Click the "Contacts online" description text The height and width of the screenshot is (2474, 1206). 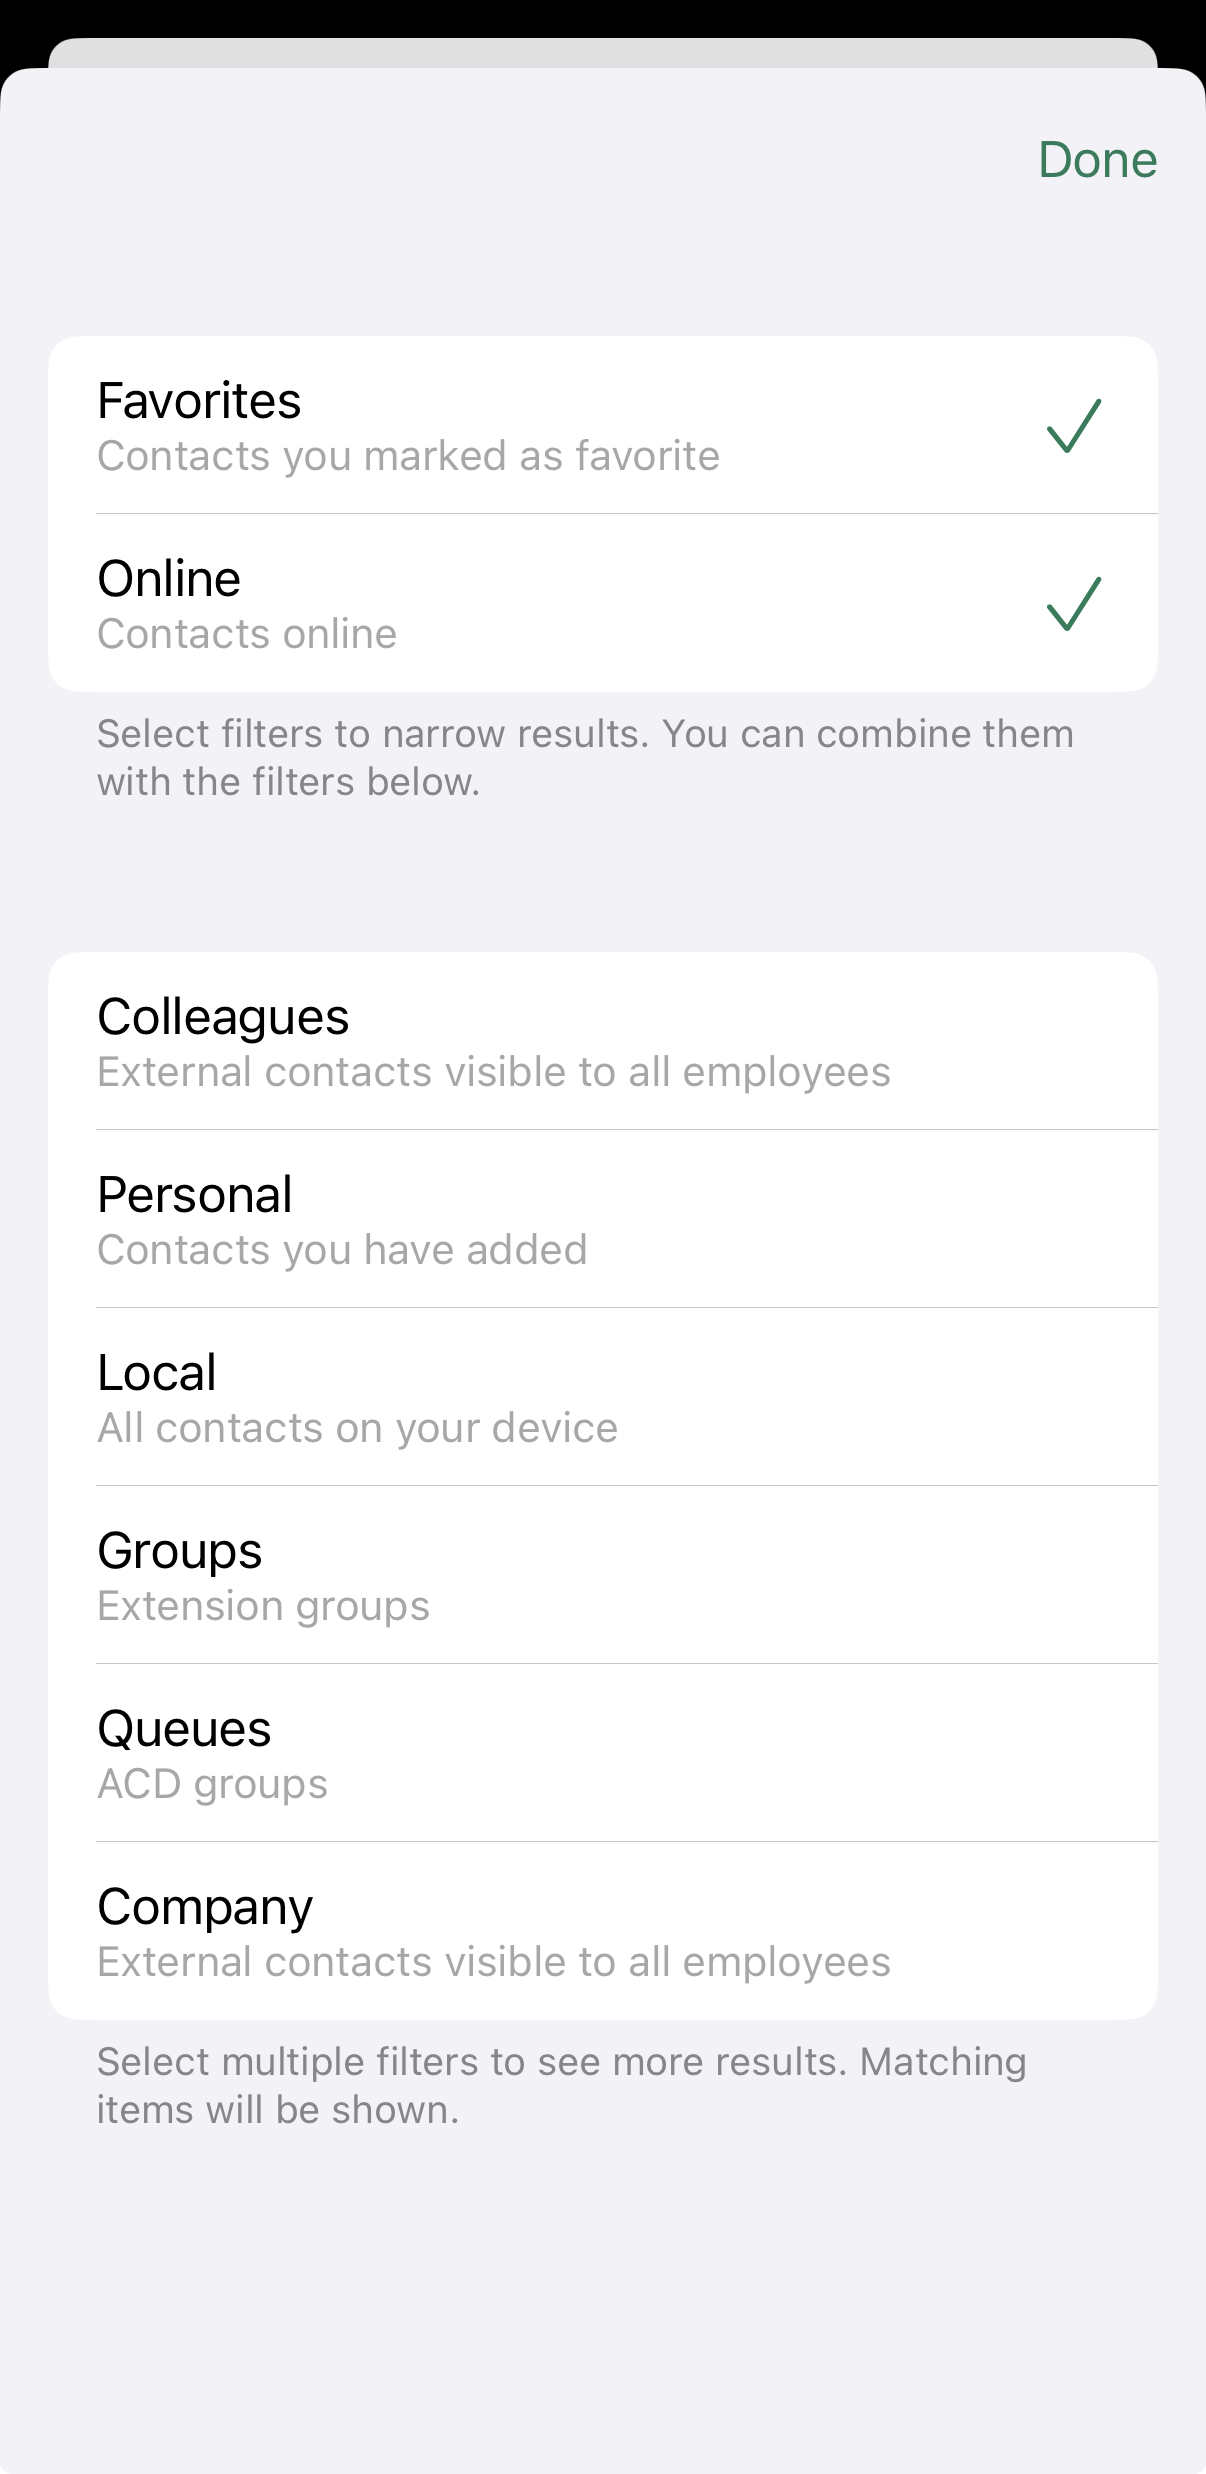pyautogui.click(x=247, y=635)
